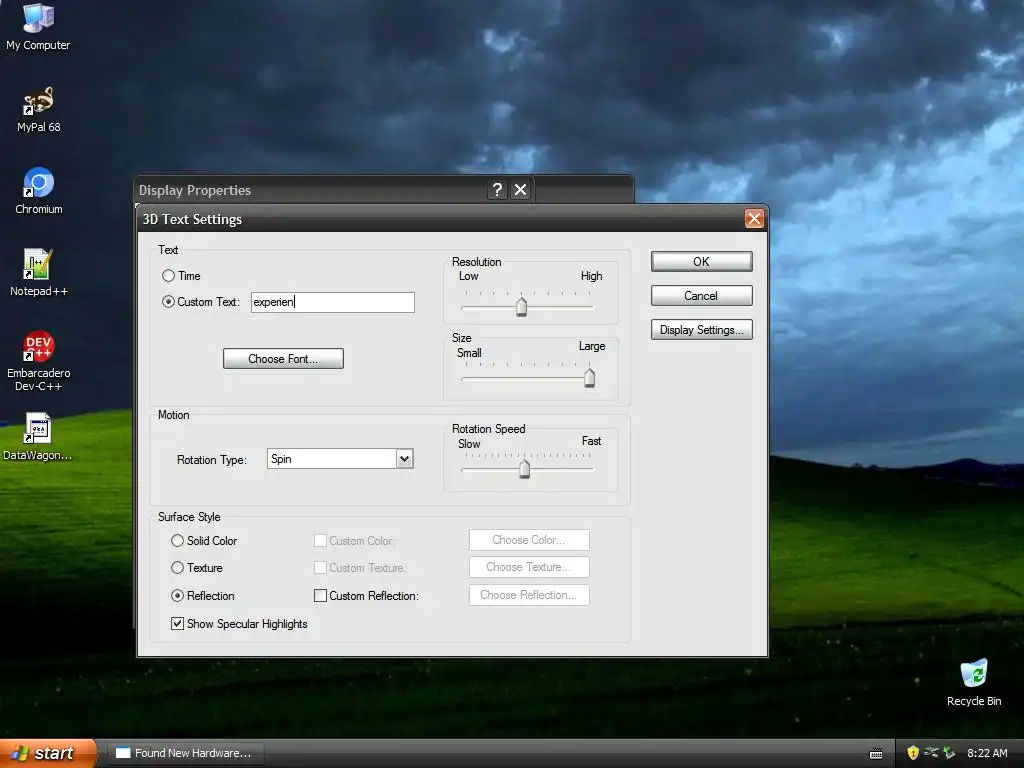
Task: Select the Texture surface style
Action: point(178,568)
